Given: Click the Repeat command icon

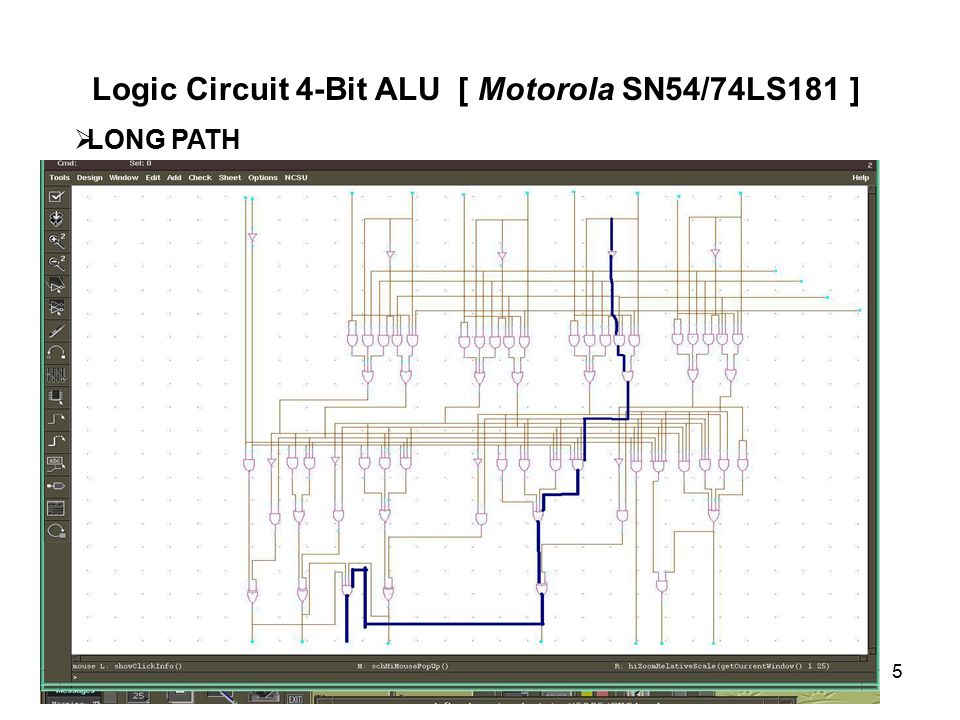Looking at the screenshot, I should [x=56, y=531].
